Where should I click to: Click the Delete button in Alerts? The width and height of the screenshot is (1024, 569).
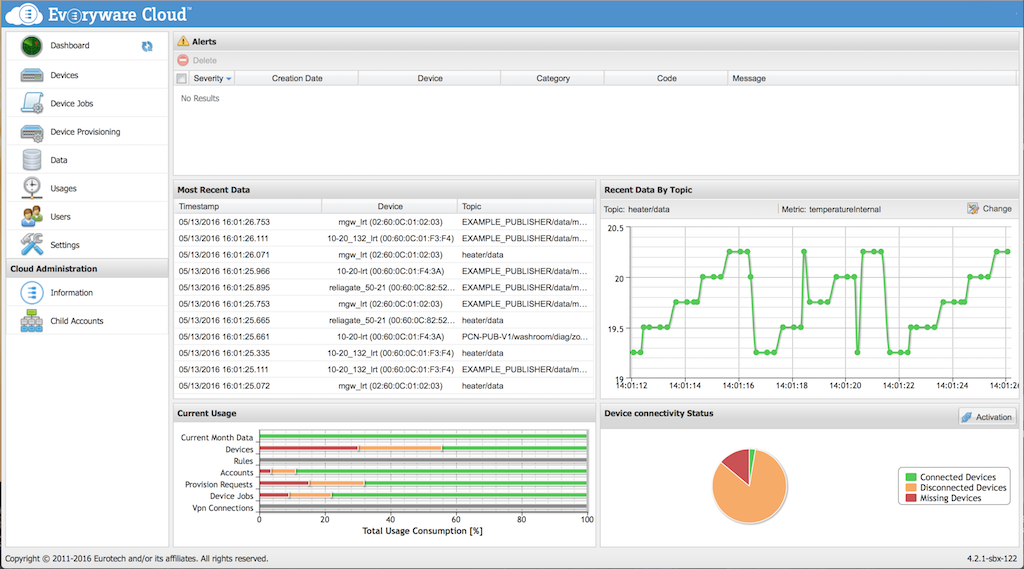(197, 61)
